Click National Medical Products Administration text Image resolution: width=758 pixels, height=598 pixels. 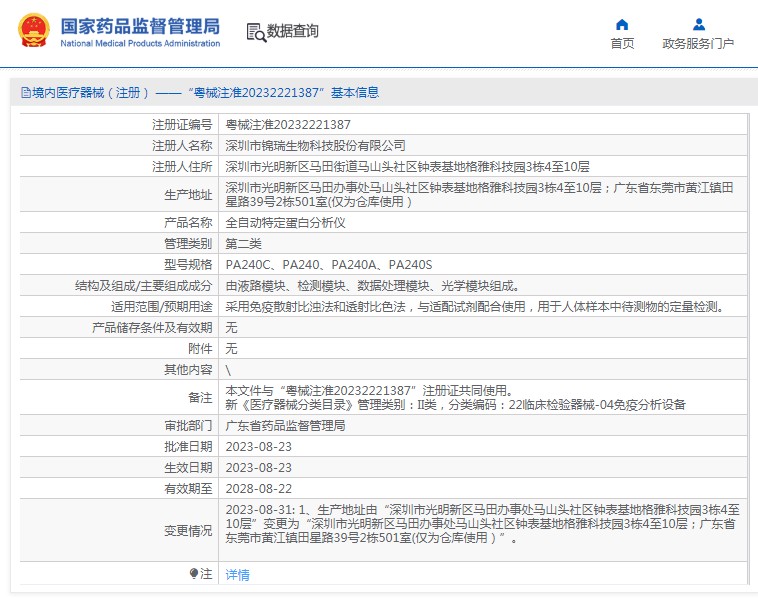[x=140, y=44]
